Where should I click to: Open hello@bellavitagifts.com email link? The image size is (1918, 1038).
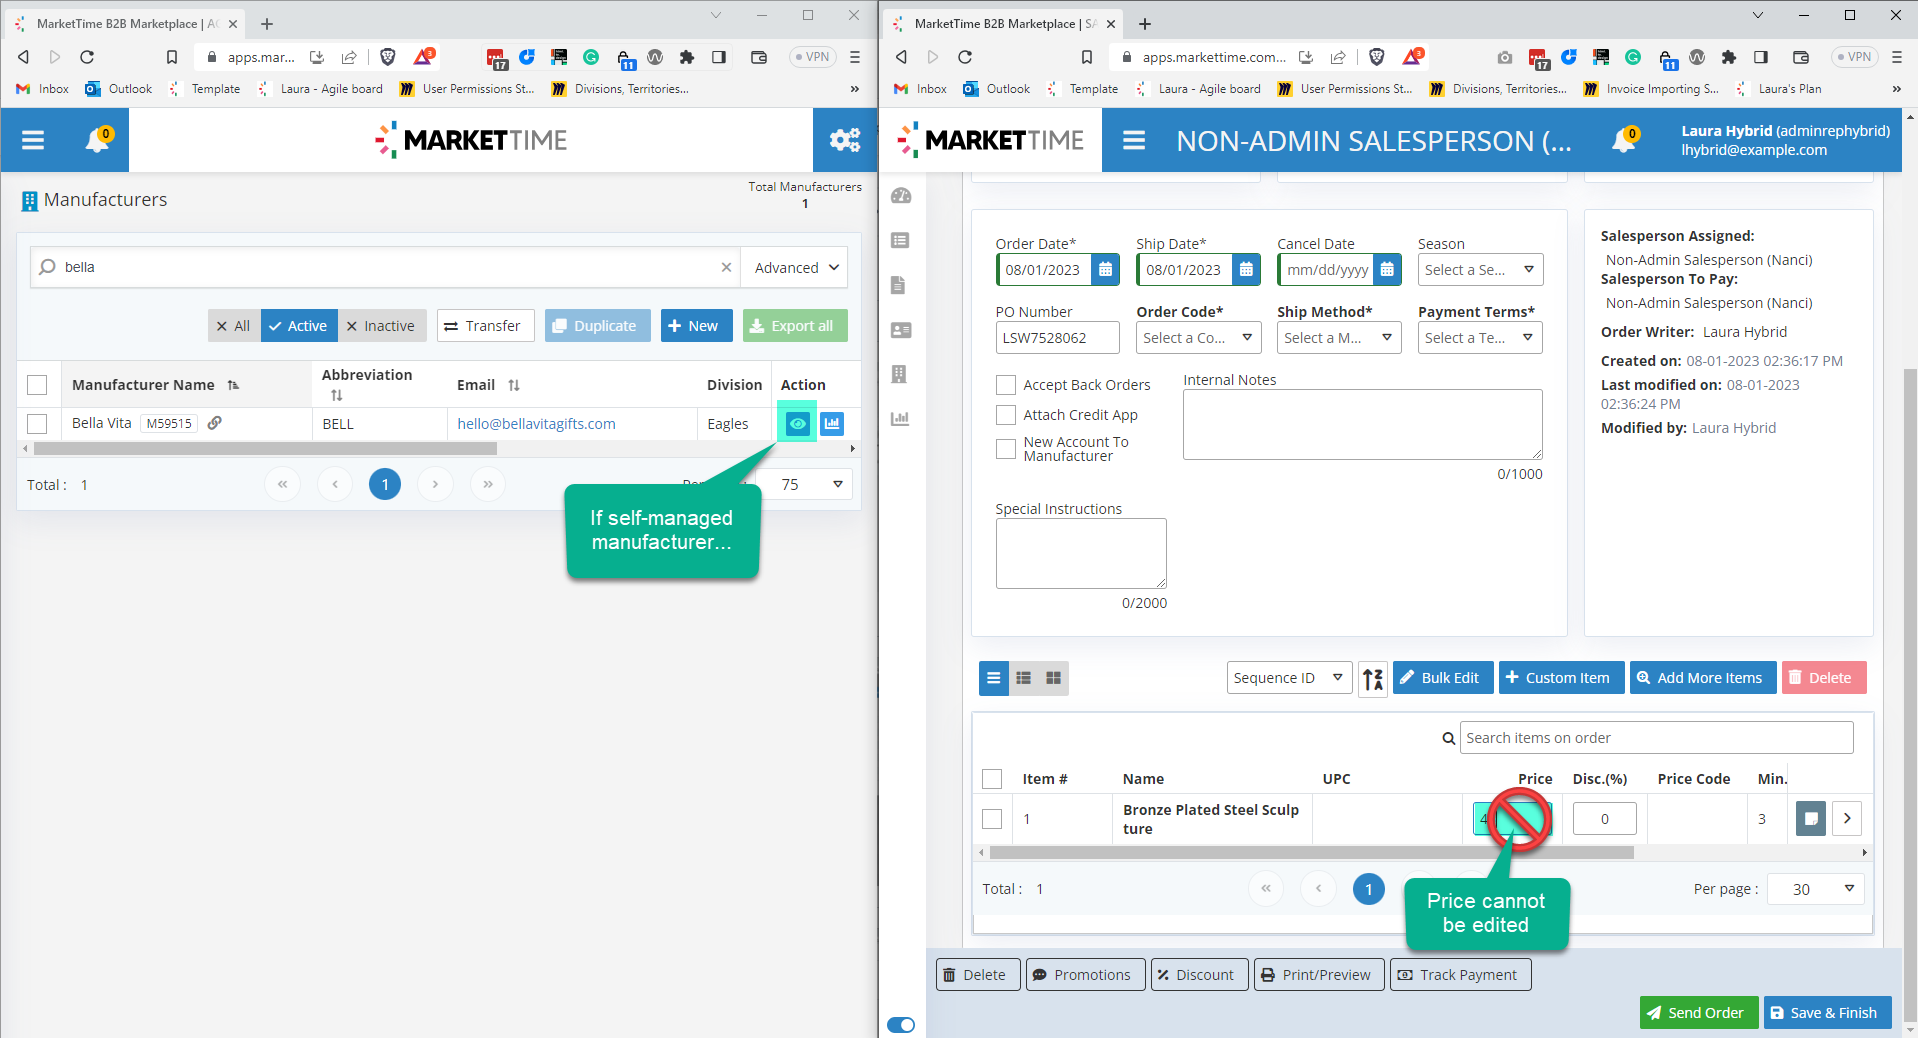536,424
